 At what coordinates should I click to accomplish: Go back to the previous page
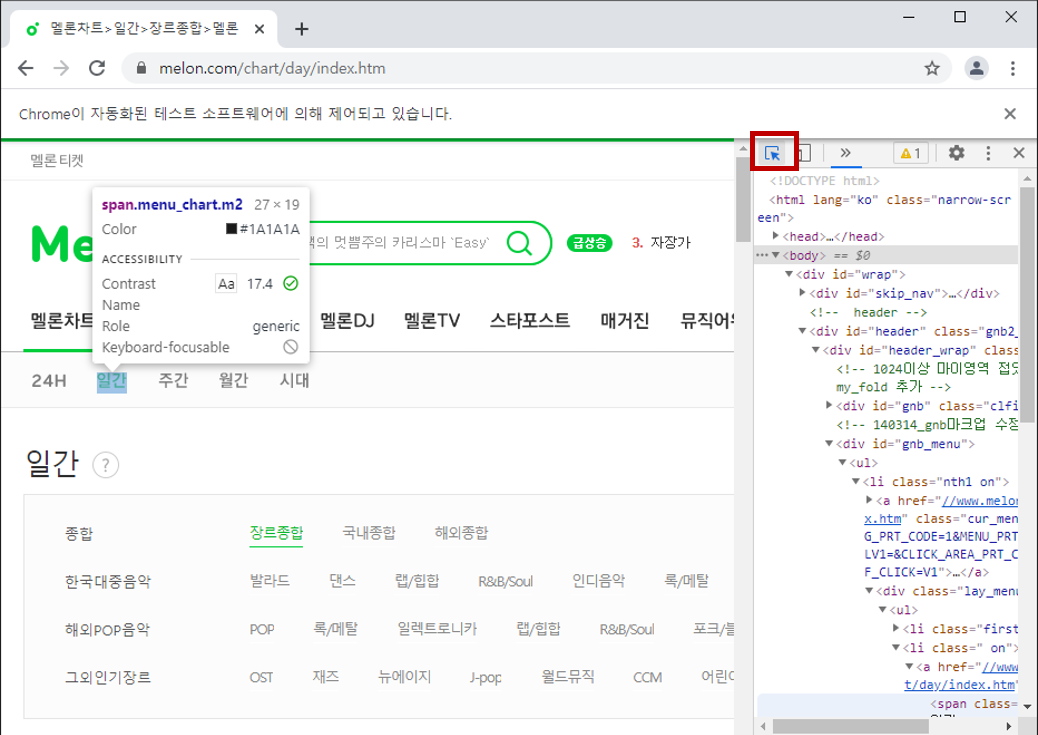26,68
